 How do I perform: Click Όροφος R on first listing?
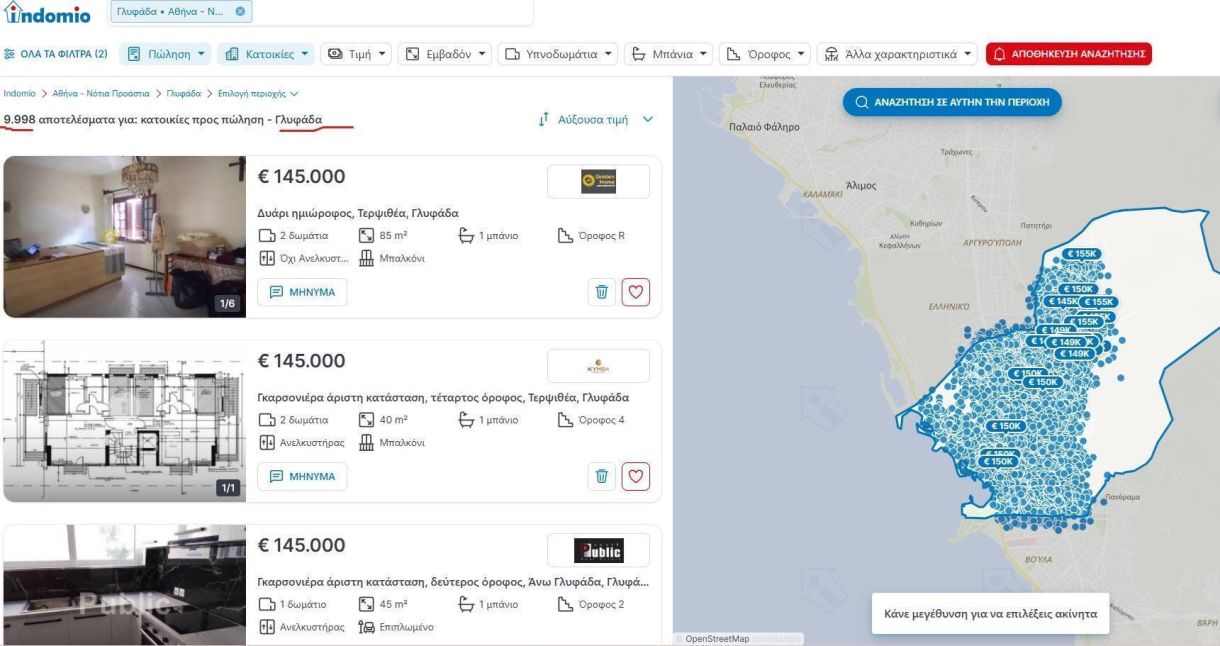click(x=591, y=236)
